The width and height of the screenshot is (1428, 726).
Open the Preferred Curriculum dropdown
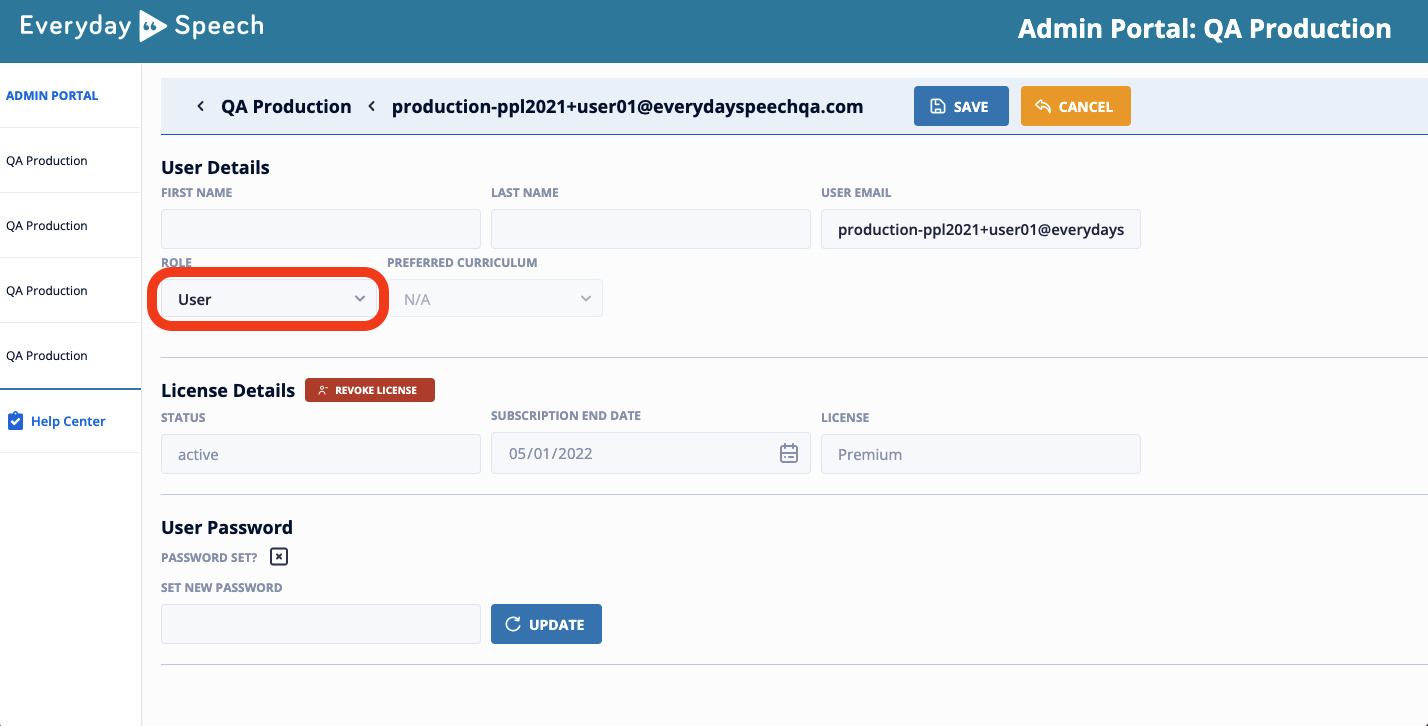(x=495, y=299)
